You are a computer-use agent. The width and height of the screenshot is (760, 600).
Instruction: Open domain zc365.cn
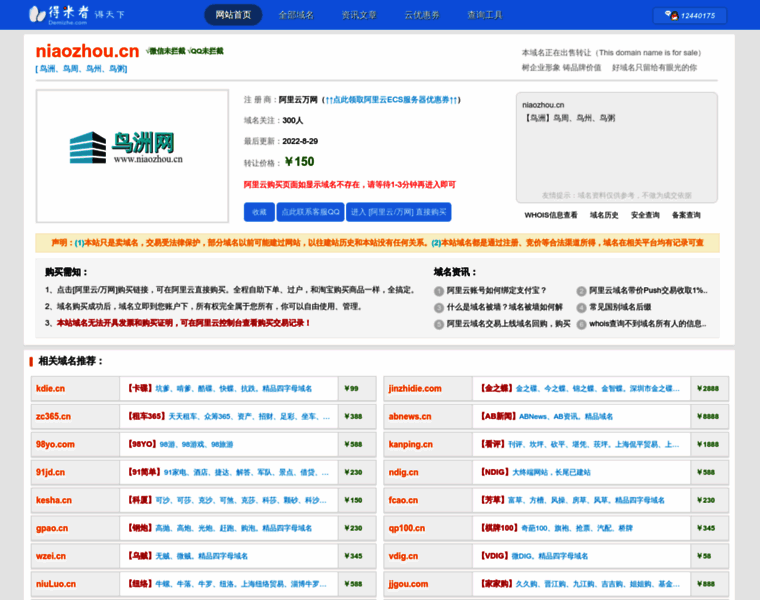click(53, 417)
